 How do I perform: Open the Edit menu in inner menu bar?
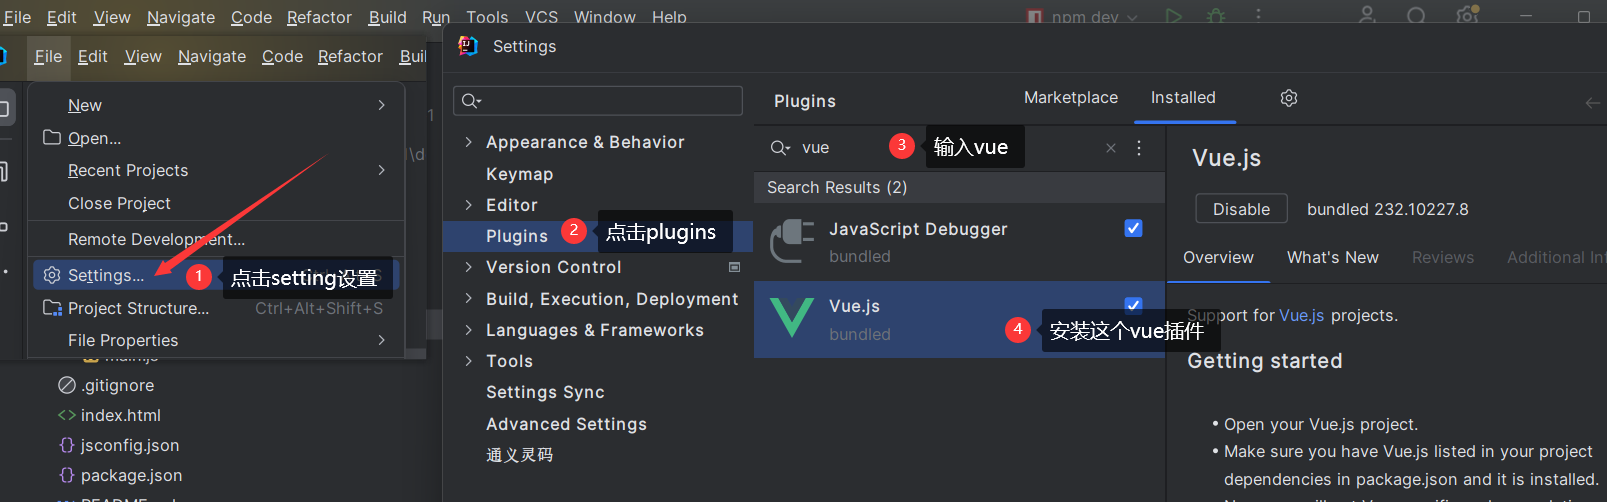tap(92, 56)
